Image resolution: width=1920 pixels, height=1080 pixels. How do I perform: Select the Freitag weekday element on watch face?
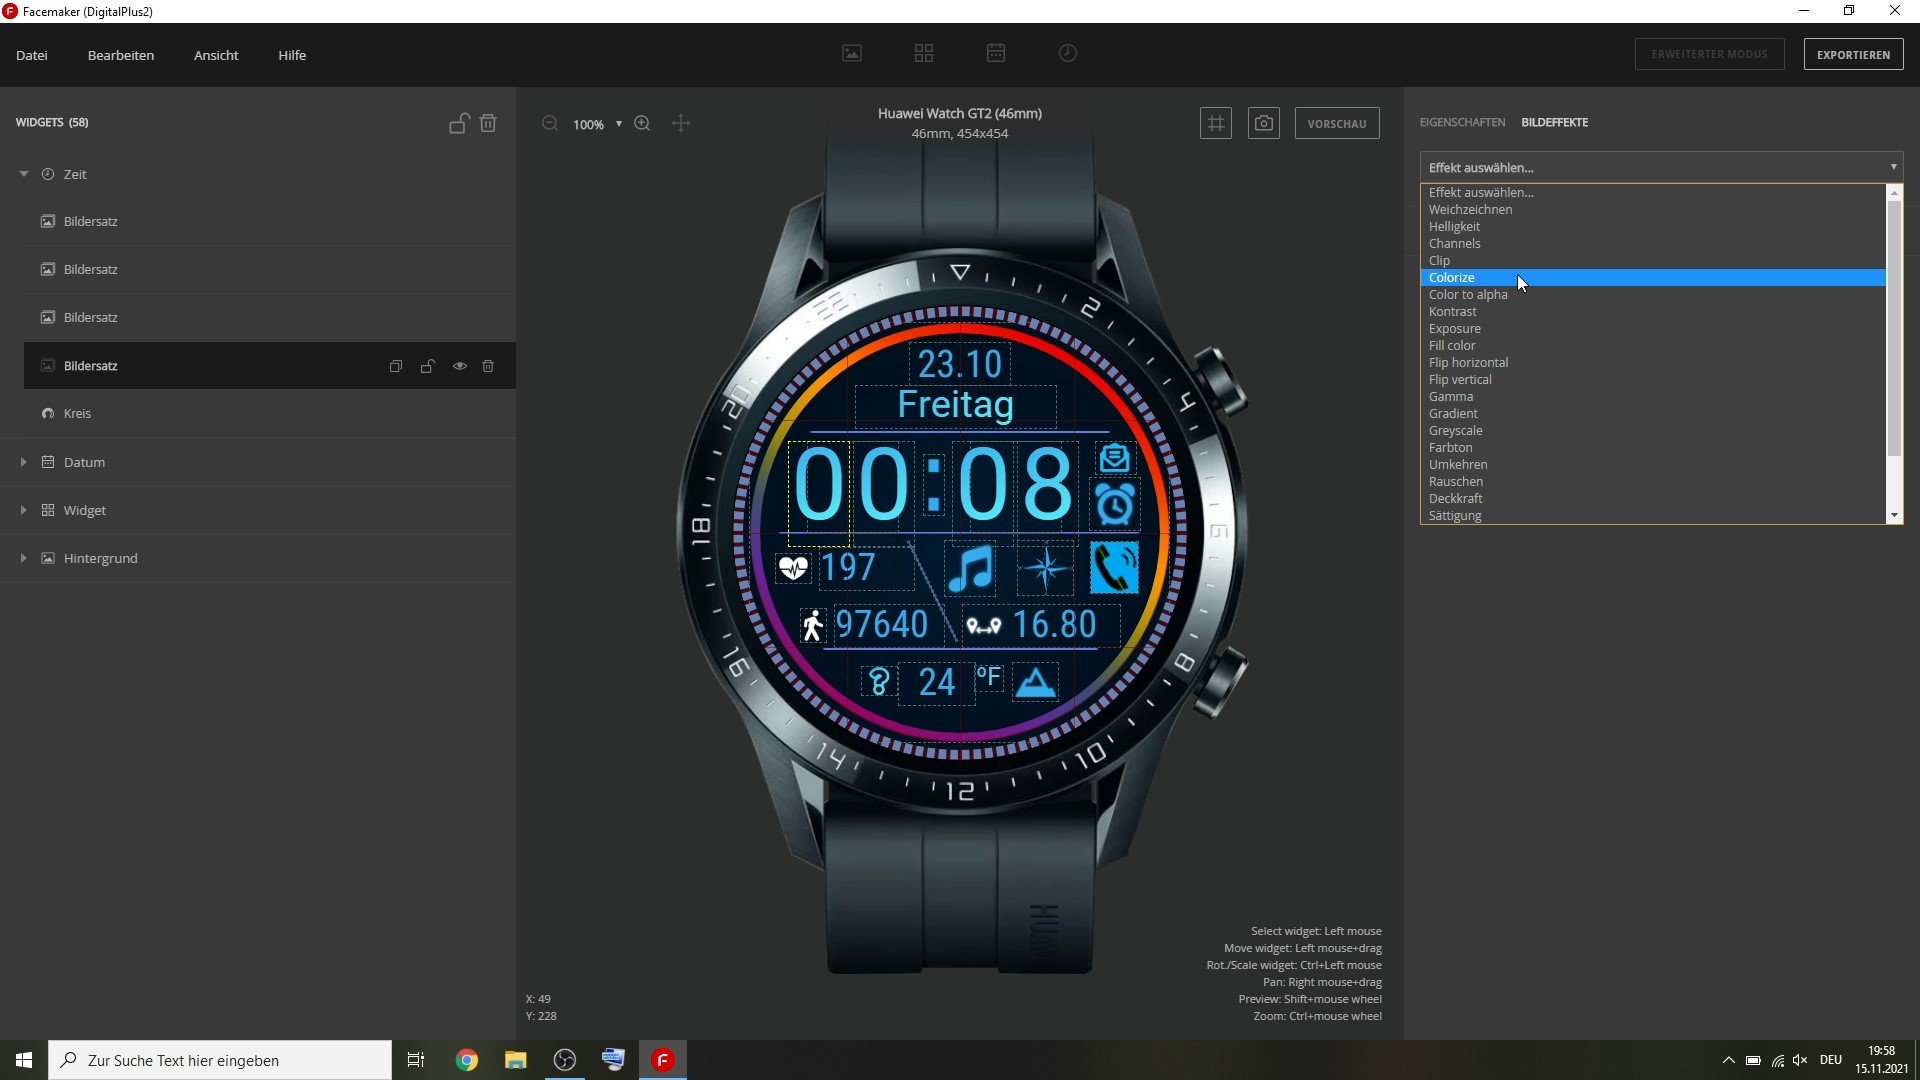point(956,405)
